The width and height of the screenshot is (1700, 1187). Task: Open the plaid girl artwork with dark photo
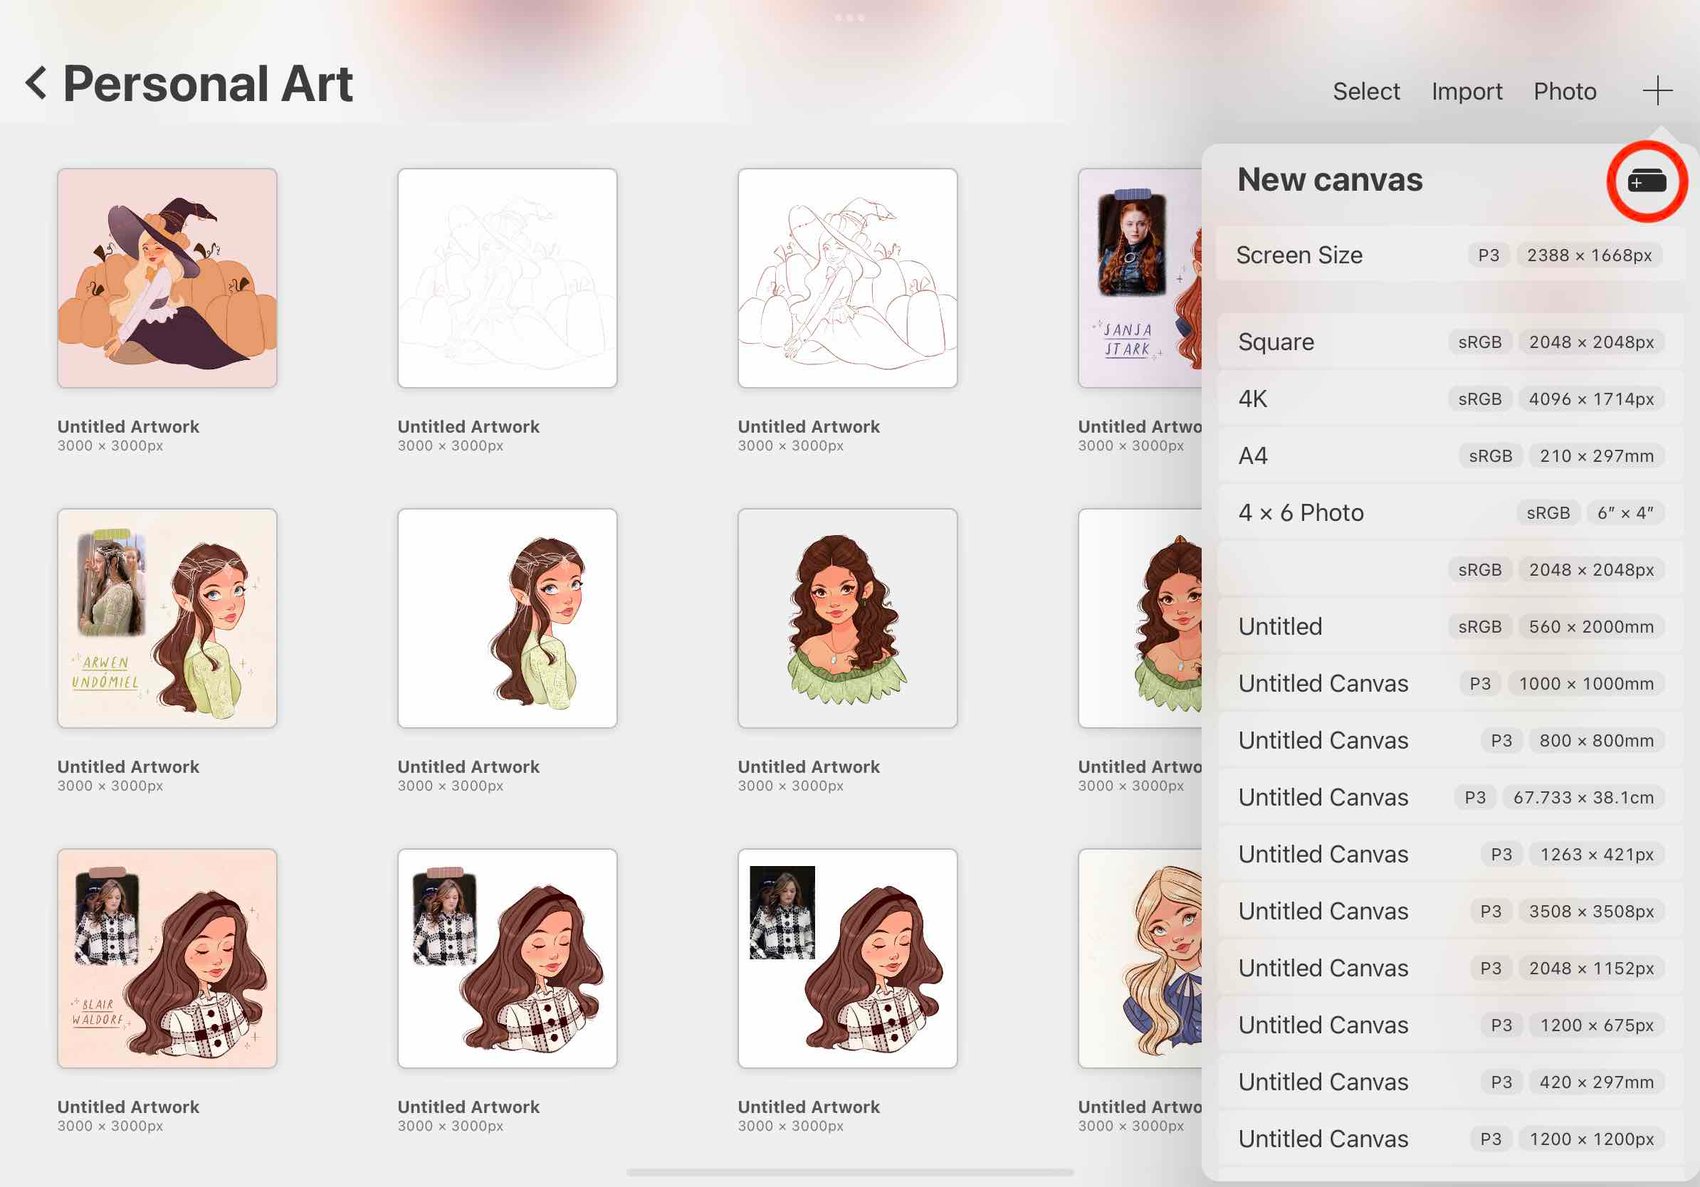coord(847,958)
